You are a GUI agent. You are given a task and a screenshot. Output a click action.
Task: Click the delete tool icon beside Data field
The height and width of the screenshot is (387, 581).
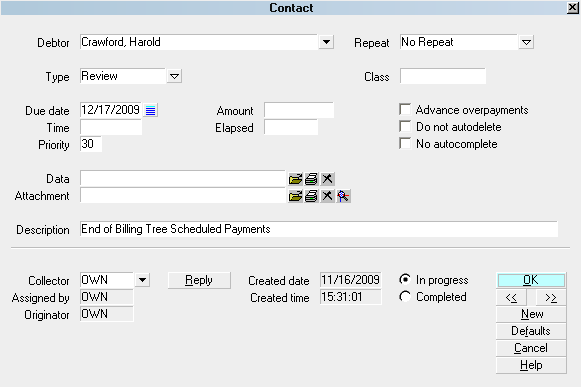pyautogui.click(x=327, y=179)
